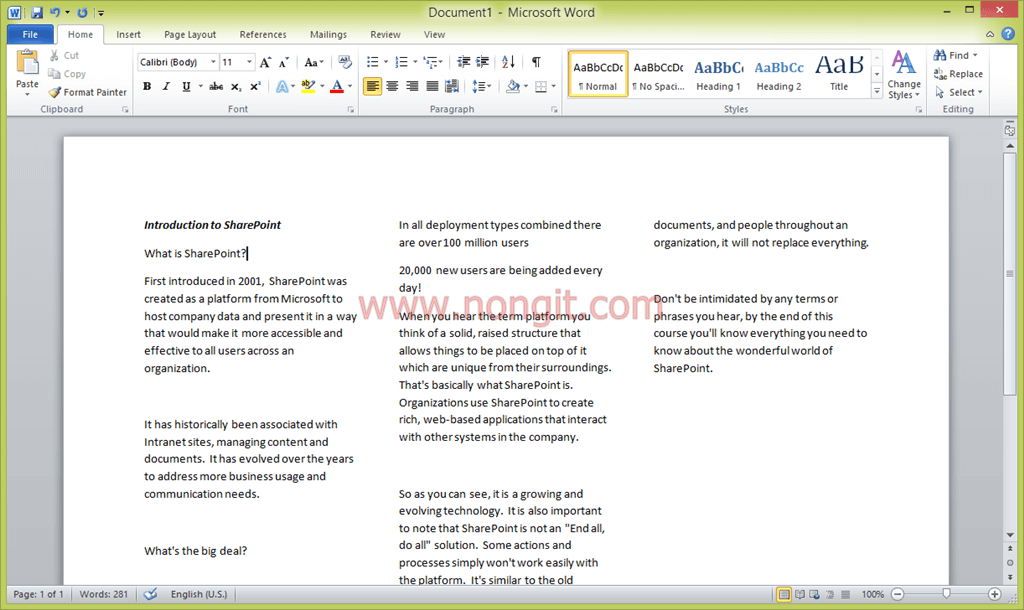This screenshot has height=610, width=1024.
Task: Click the Center alignment icon
Action: (392, 87)
